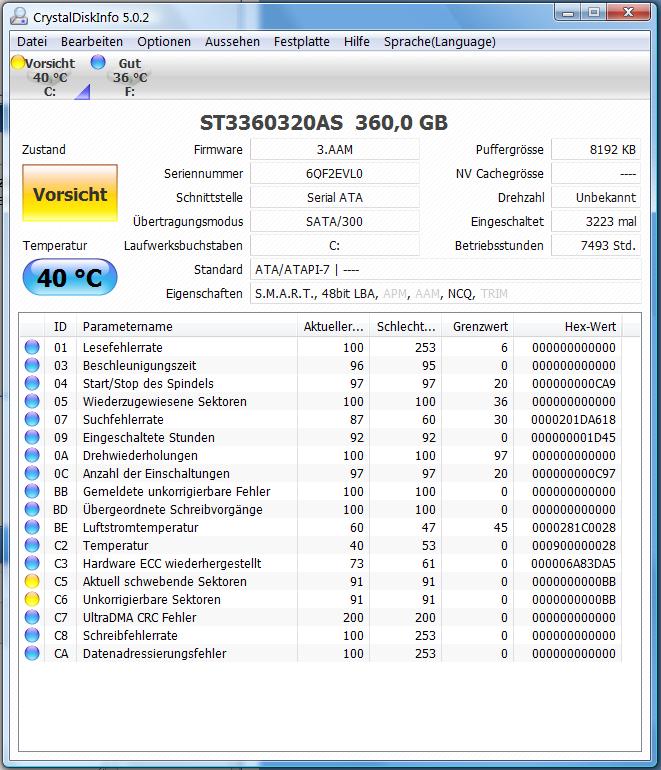
Task: Open the Sprache(Language) menu
Action: pos(440,42)
